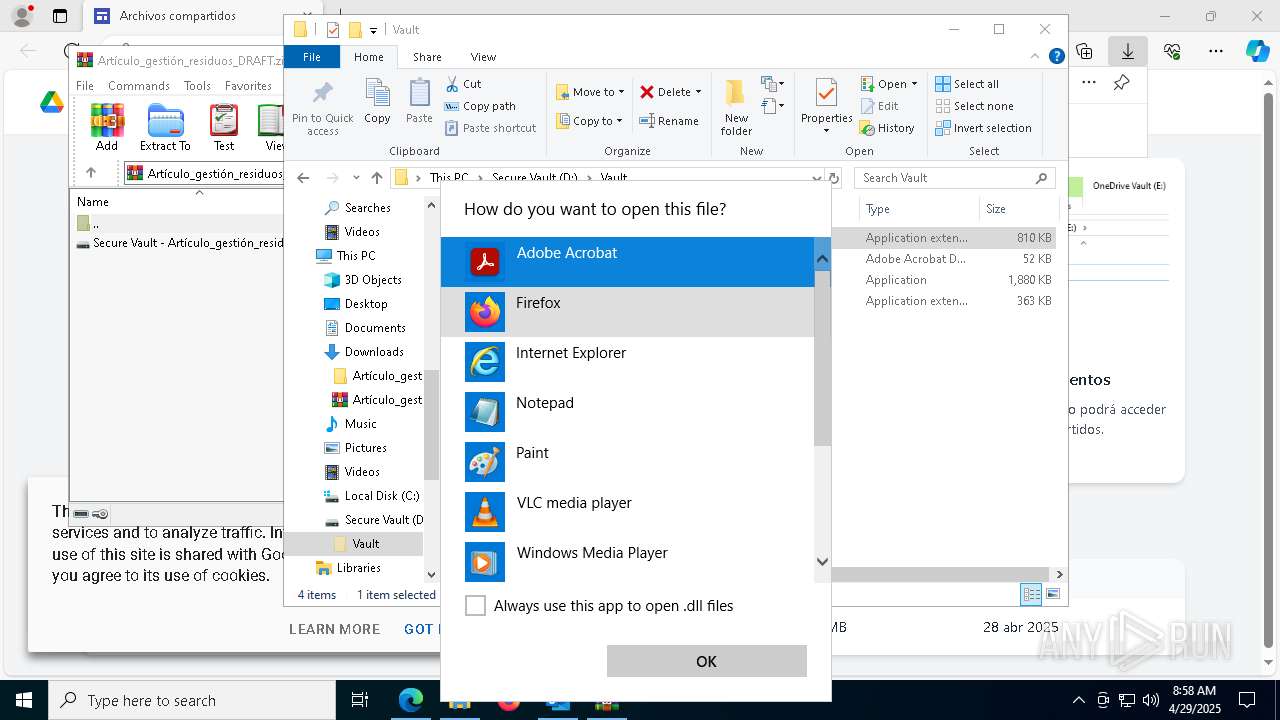Open the Favorites menu in WinRAR
Image resolution: width=1280 pixels, height=720 pixels.
[x=248, y=86]
